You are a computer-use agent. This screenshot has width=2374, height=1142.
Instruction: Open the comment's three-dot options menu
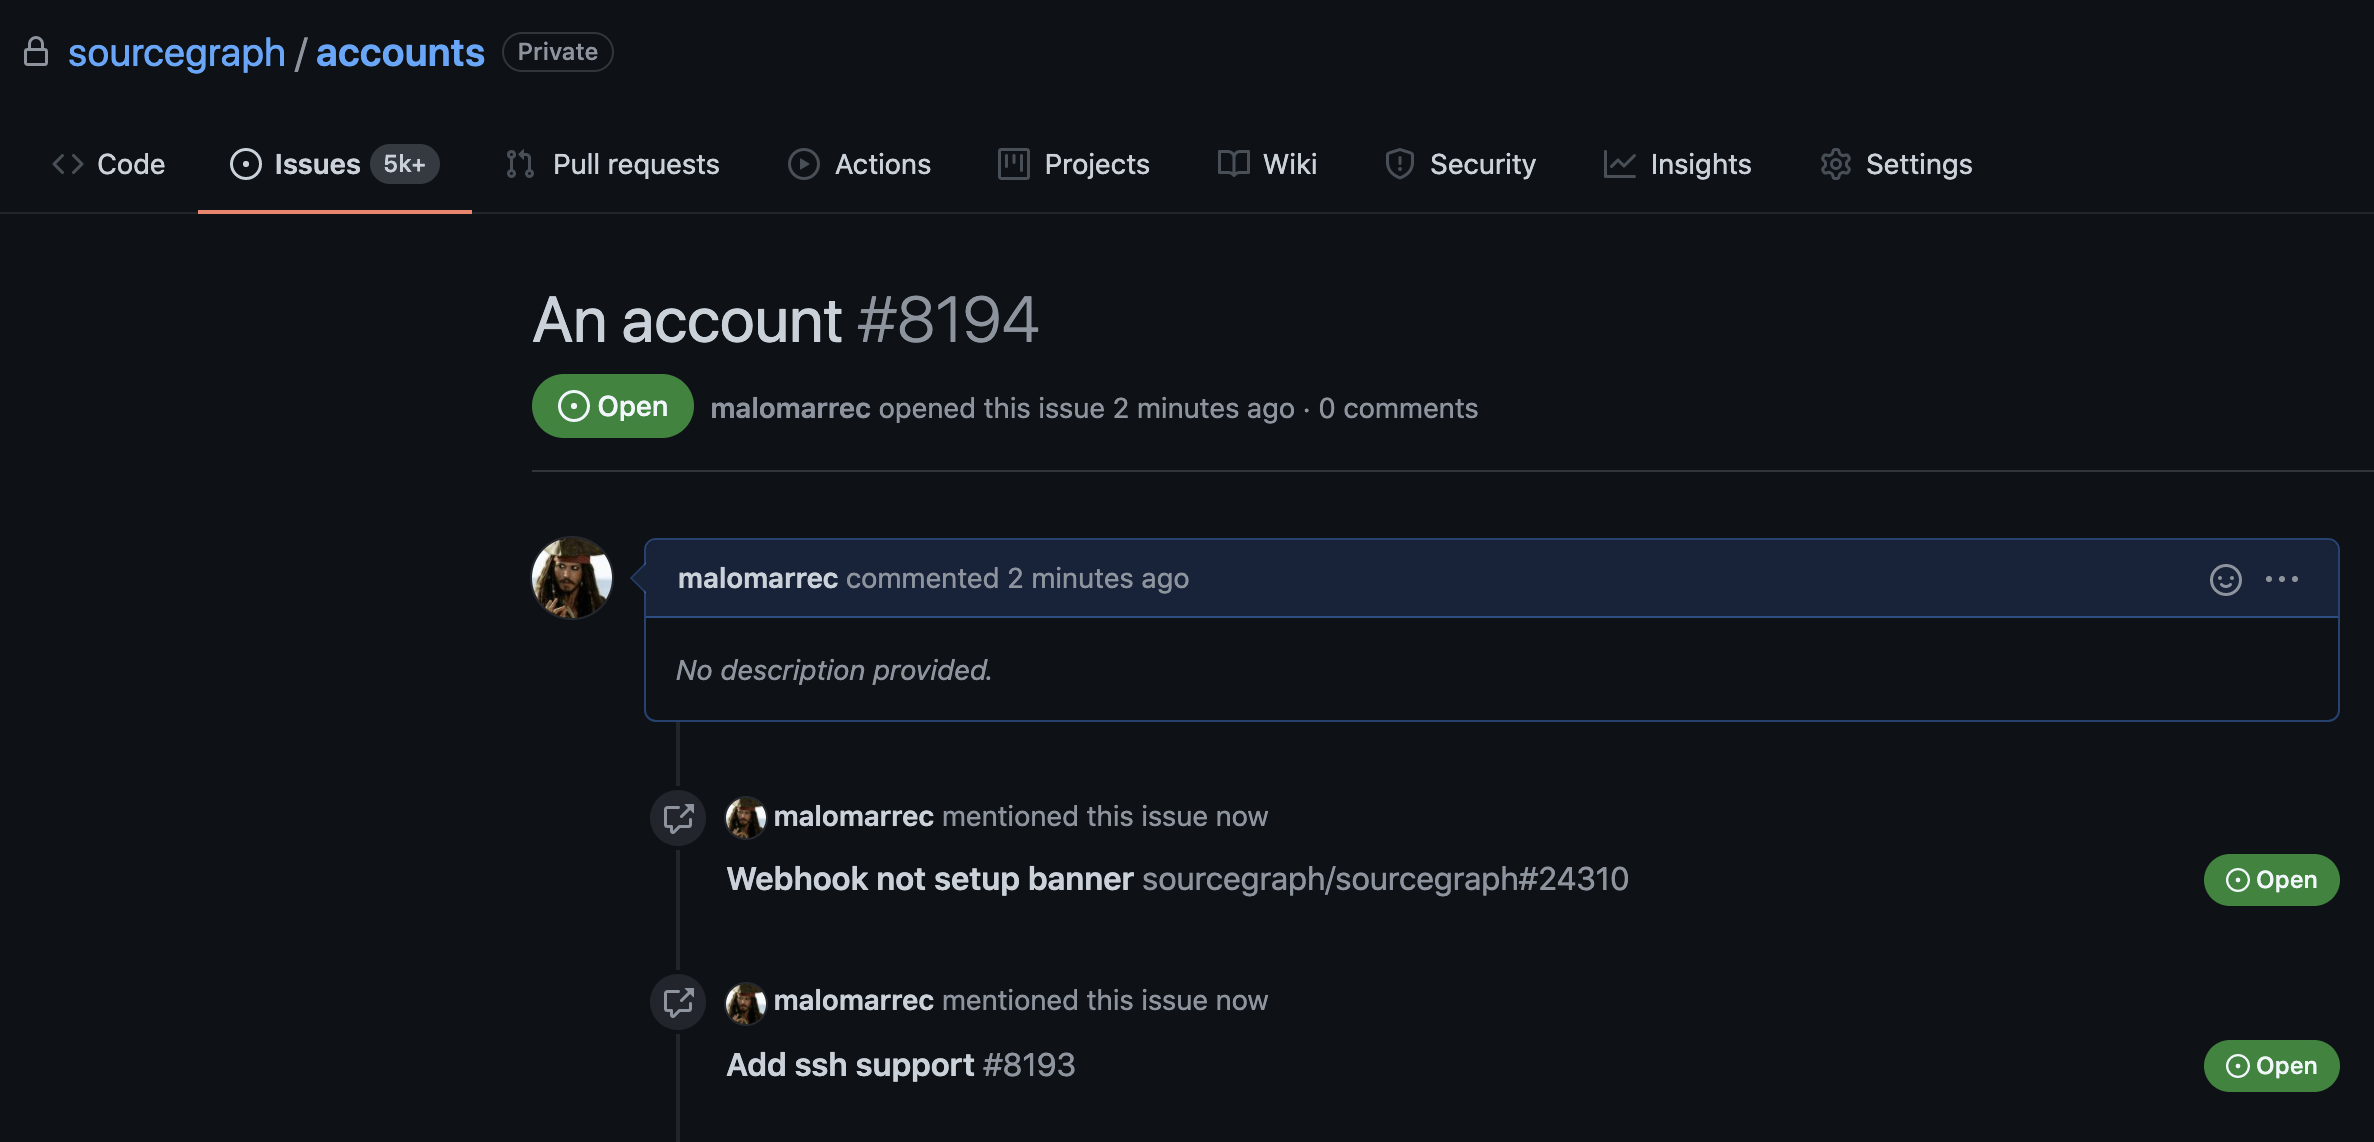pyautogui.click(x=2282, y=579)
